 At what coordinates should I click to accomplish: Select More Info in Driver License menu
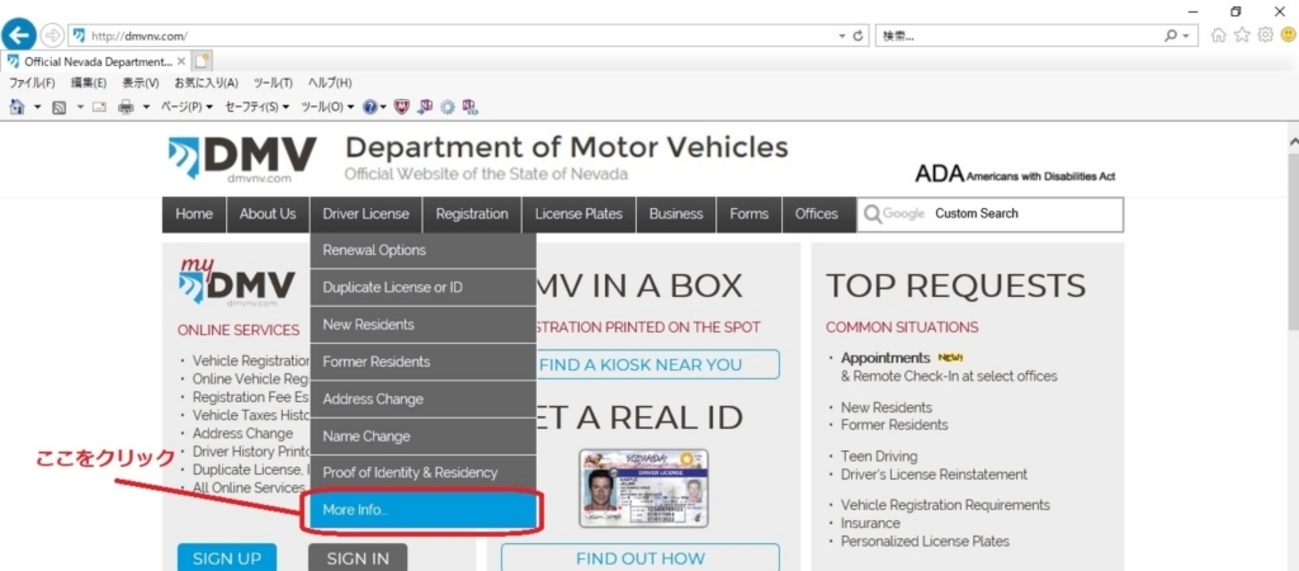pyautogui.click(x=423, y=510)
